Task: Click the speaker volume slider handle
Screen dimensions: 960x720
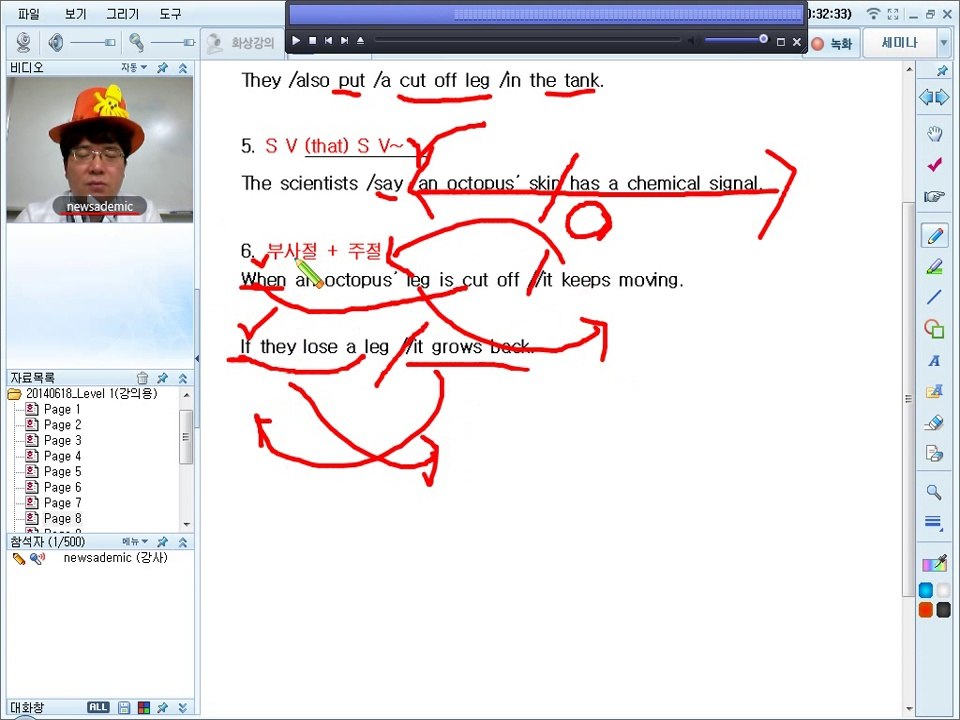Action: tap(110, 42)
